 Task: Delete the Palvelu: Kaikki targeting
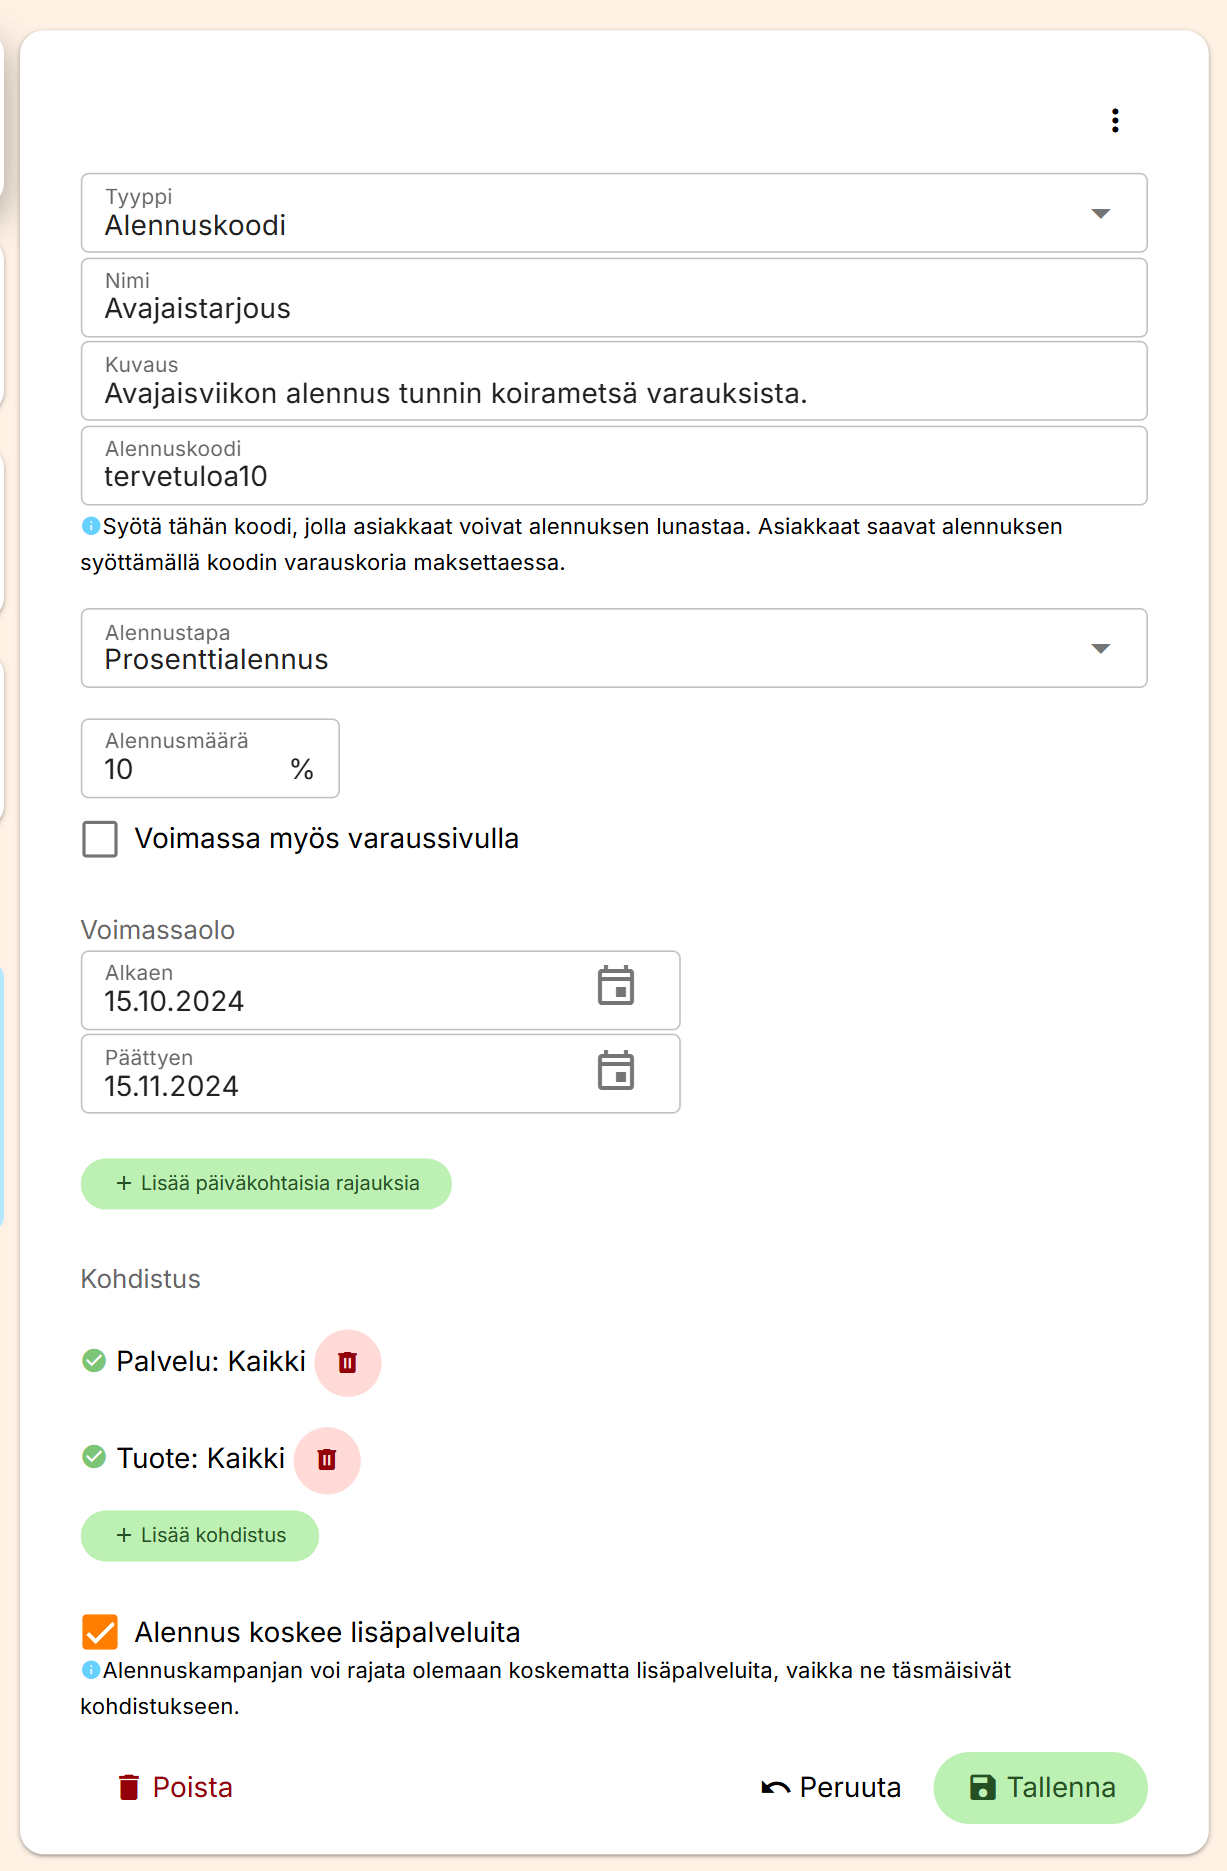tap(347, 1362)
